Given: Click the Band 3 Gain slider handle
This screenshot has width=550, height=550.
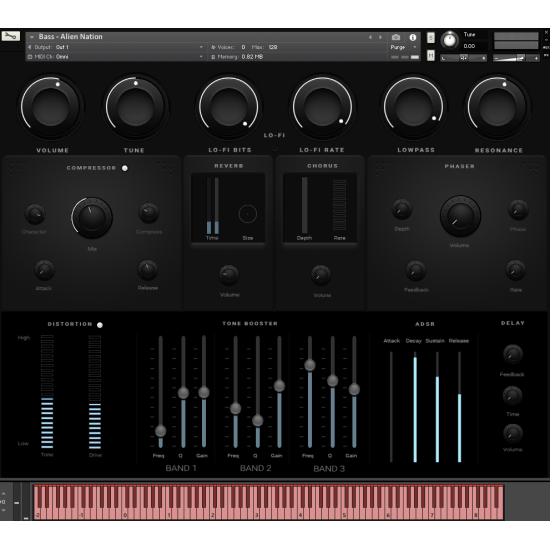Looking at the screenshot, I should click(354, 389).
